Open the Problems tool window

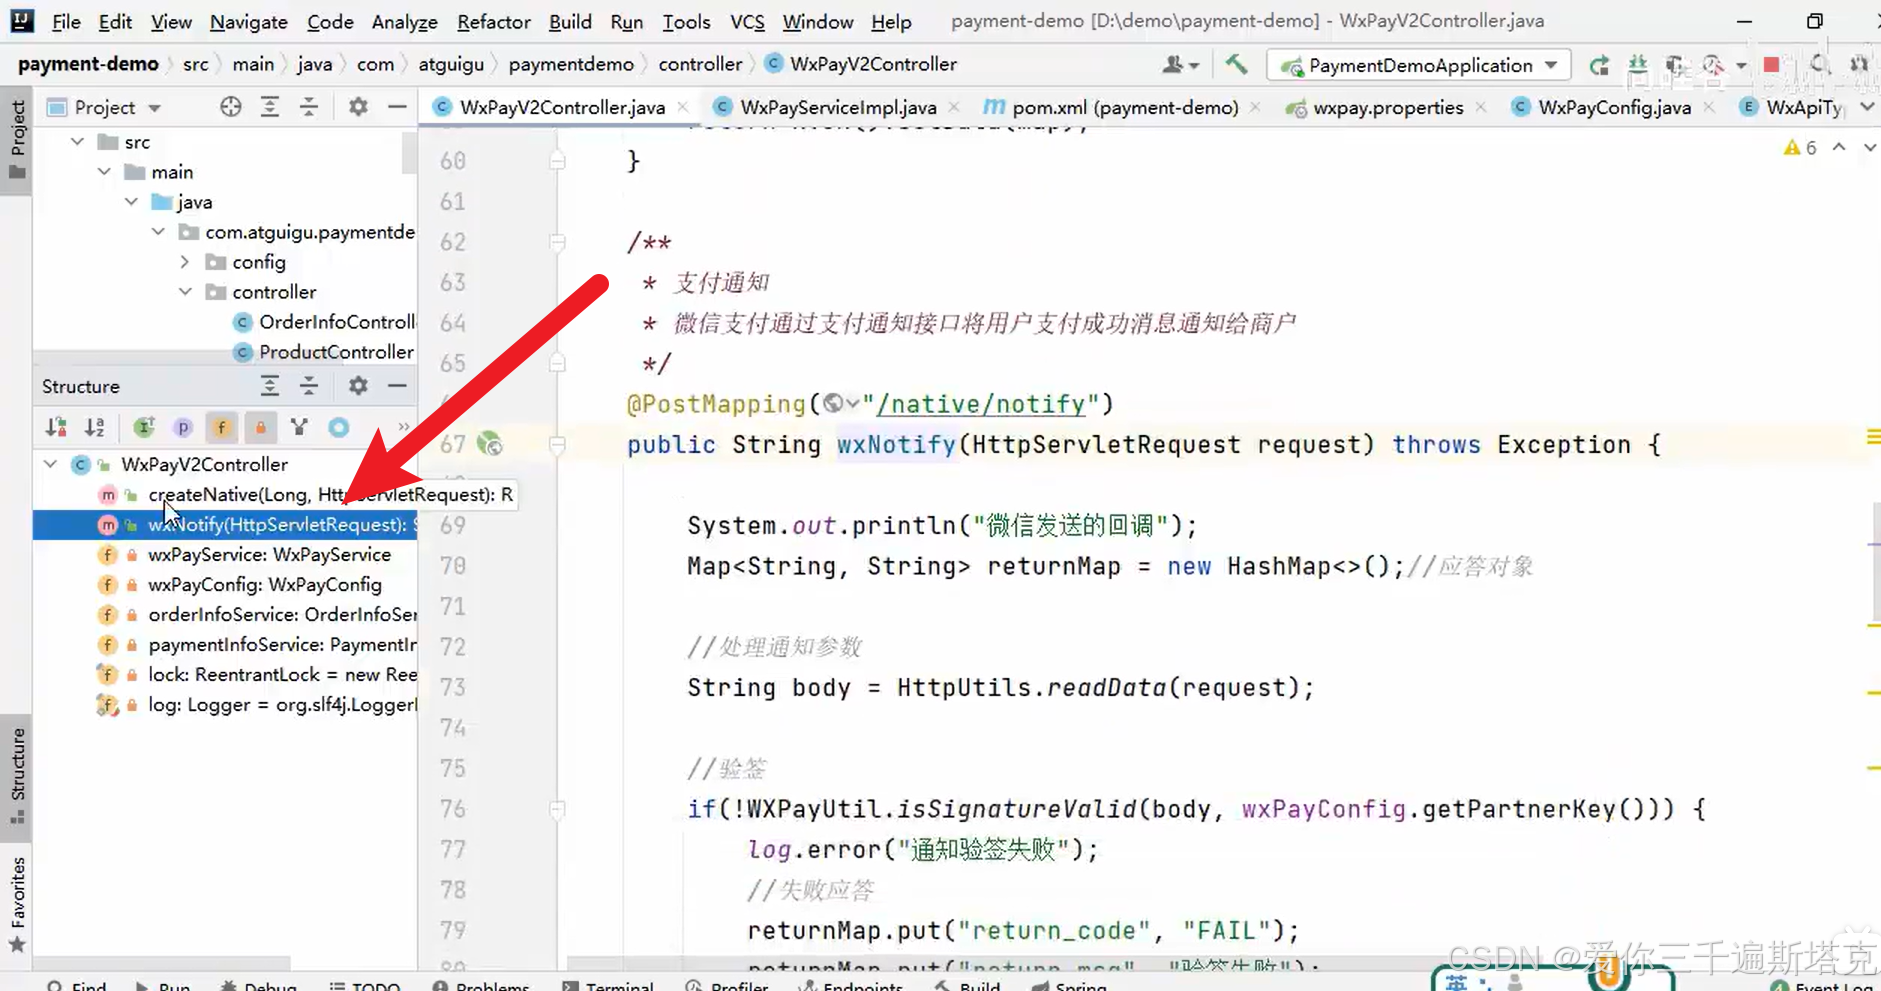[x=480, y=986]
